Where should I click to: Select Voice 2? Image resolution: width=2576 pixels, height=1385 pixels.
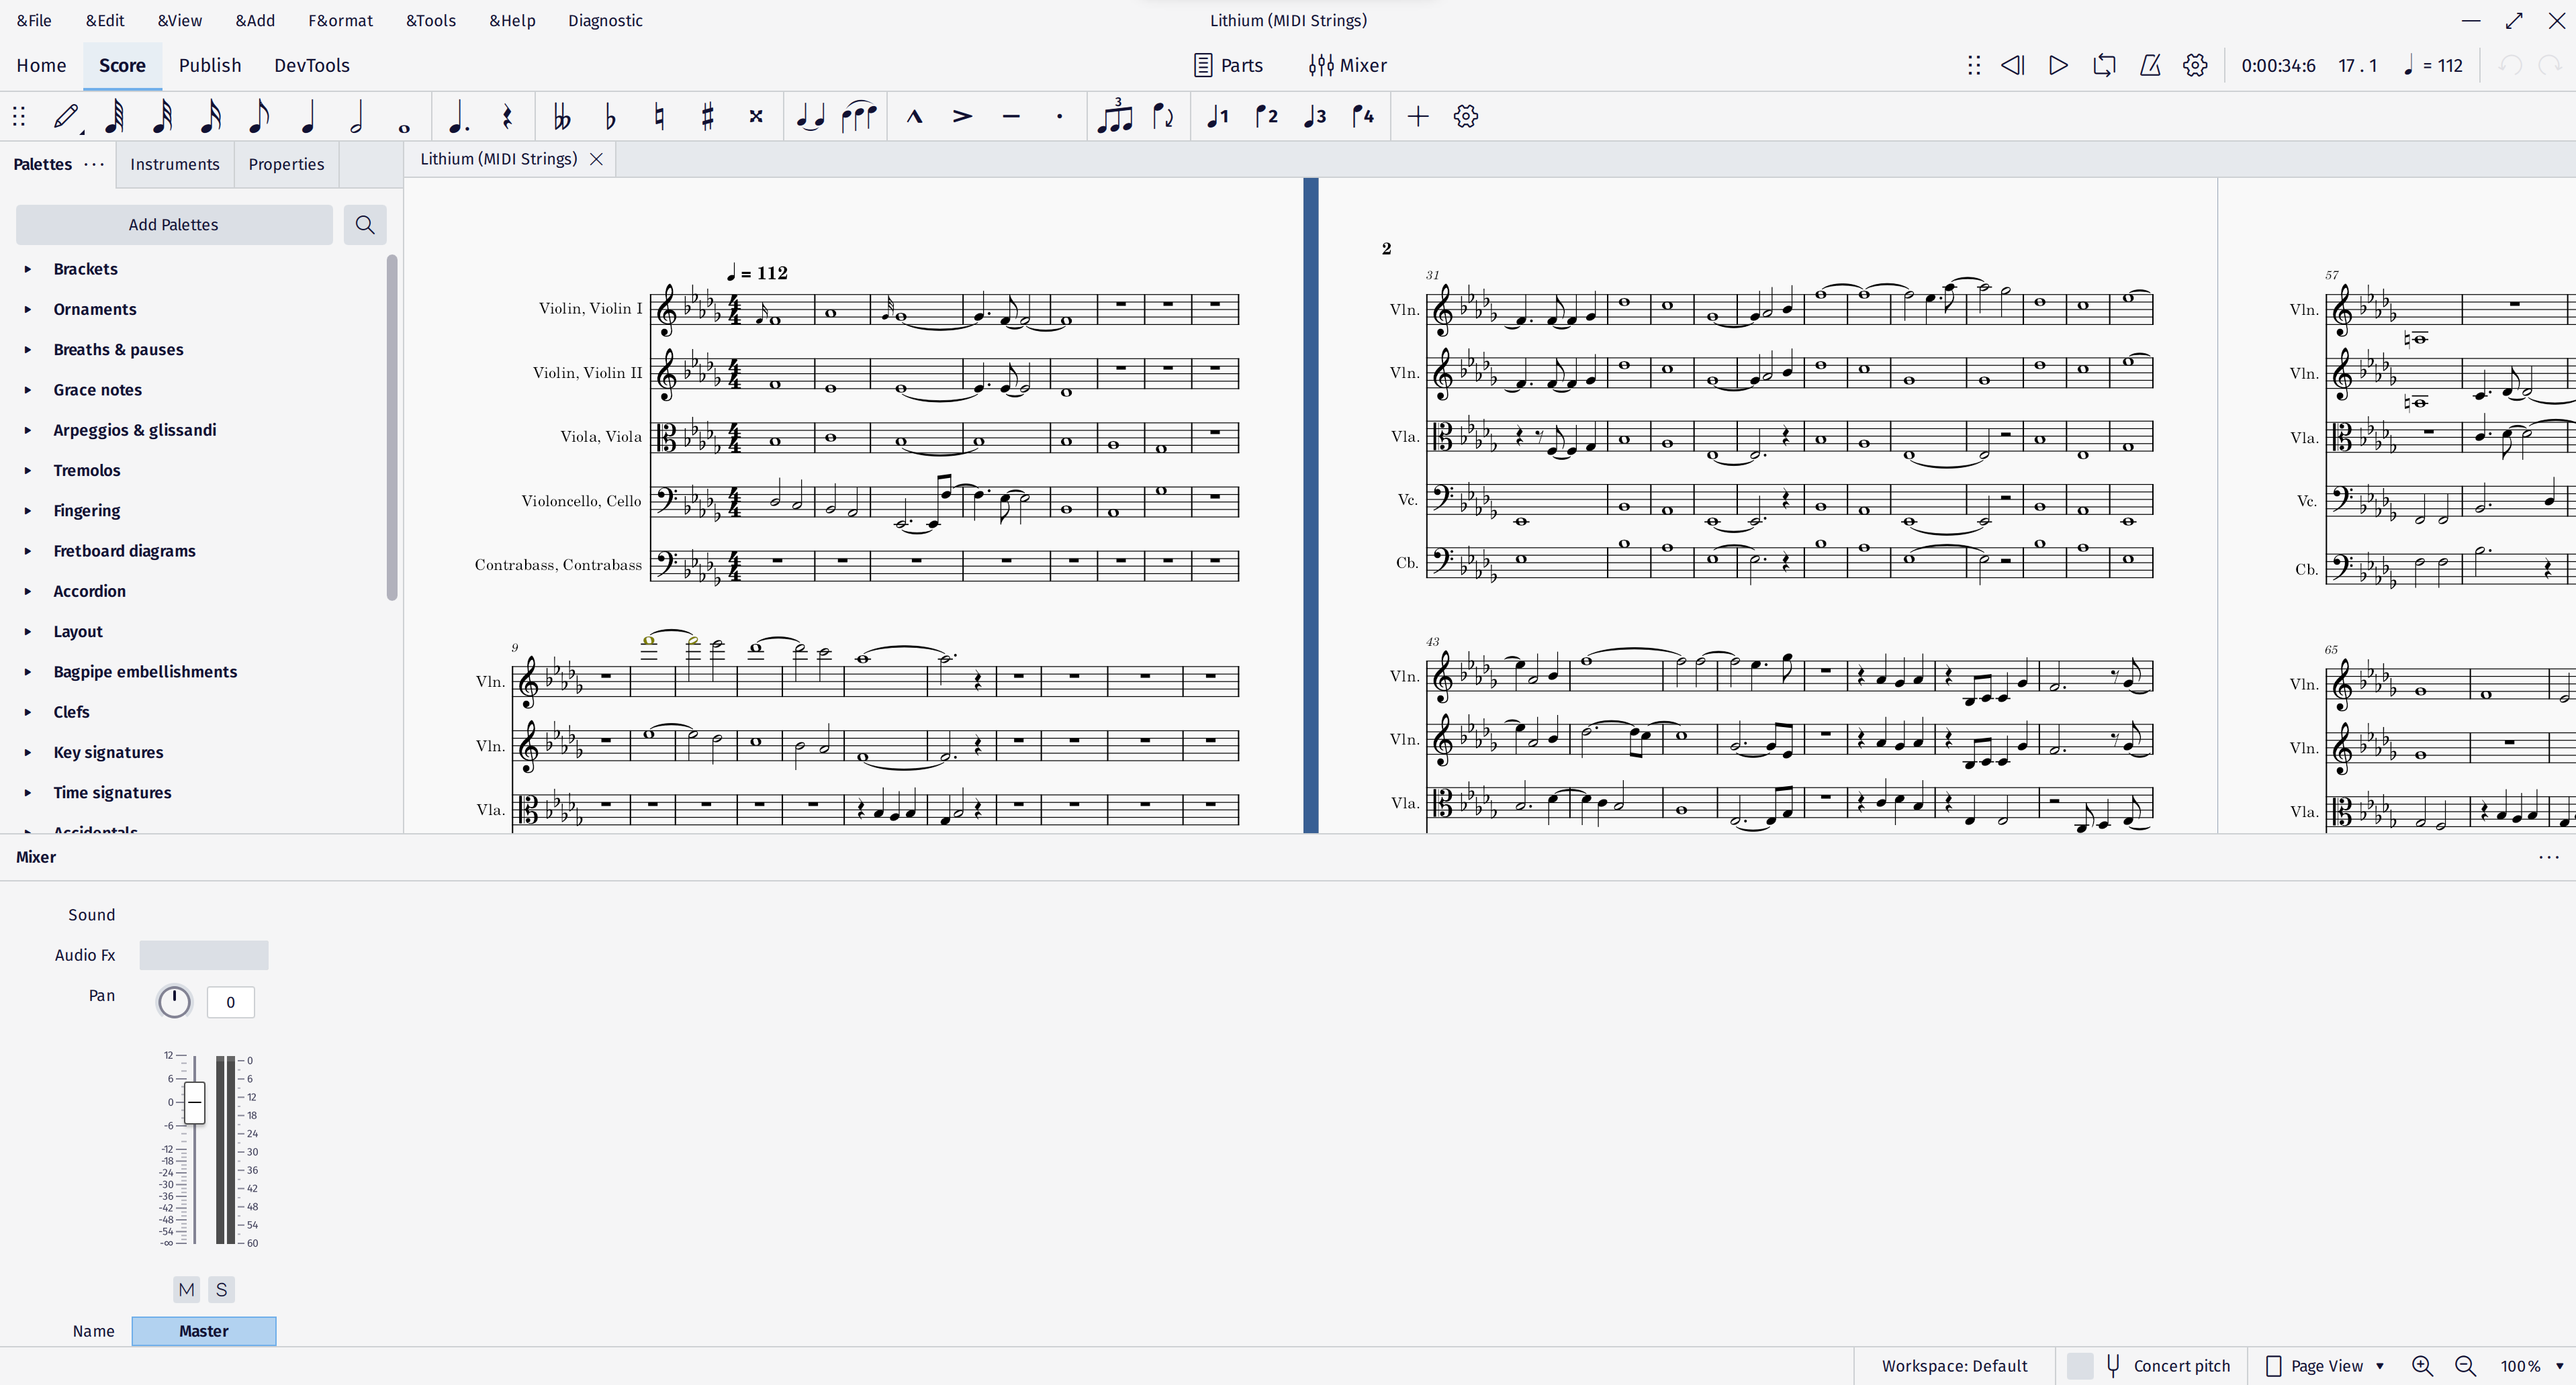[x=1265, y=117]
